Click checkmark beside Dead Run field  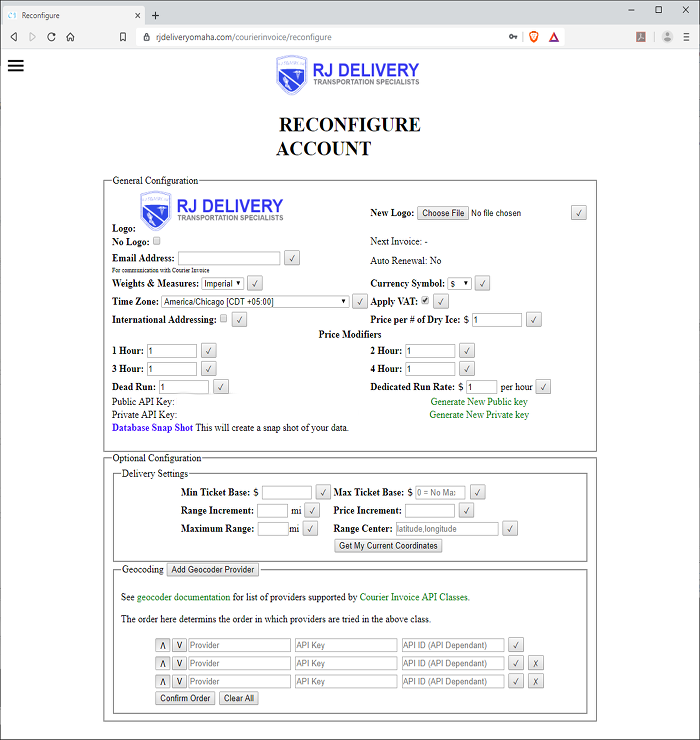[221, 387]
